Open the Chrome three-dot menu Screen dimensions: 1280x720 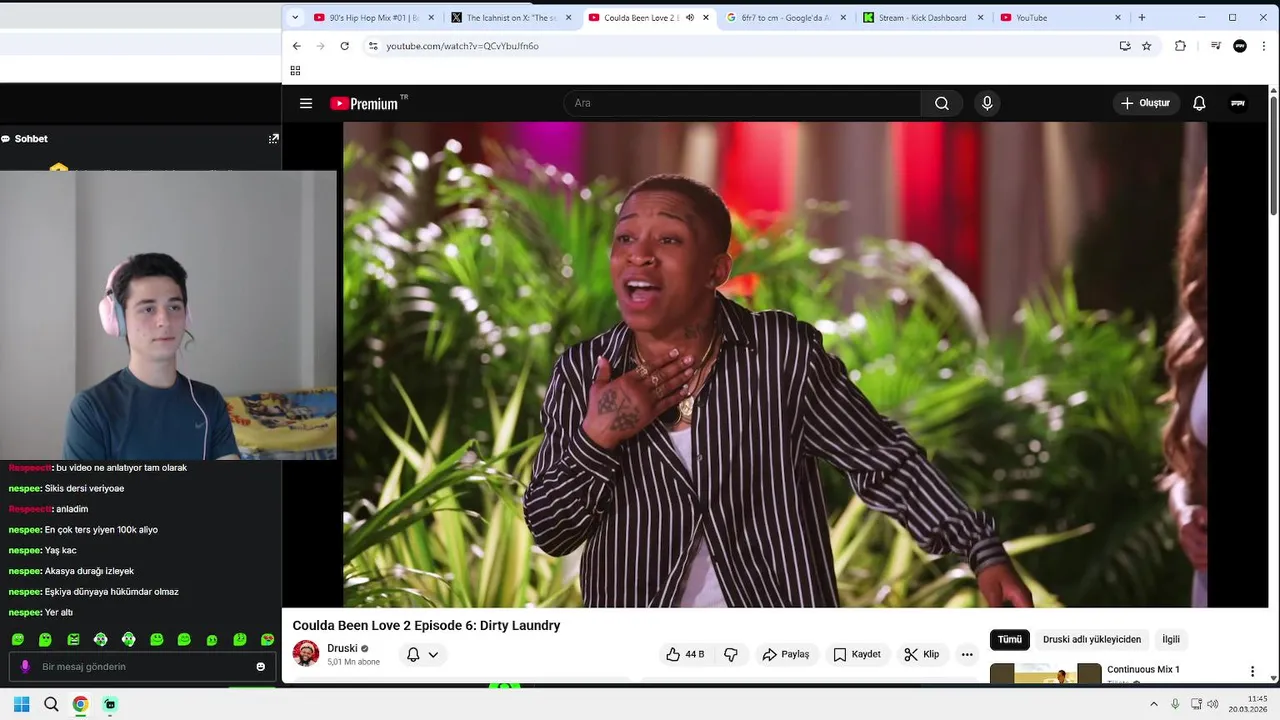point(1264,46)
